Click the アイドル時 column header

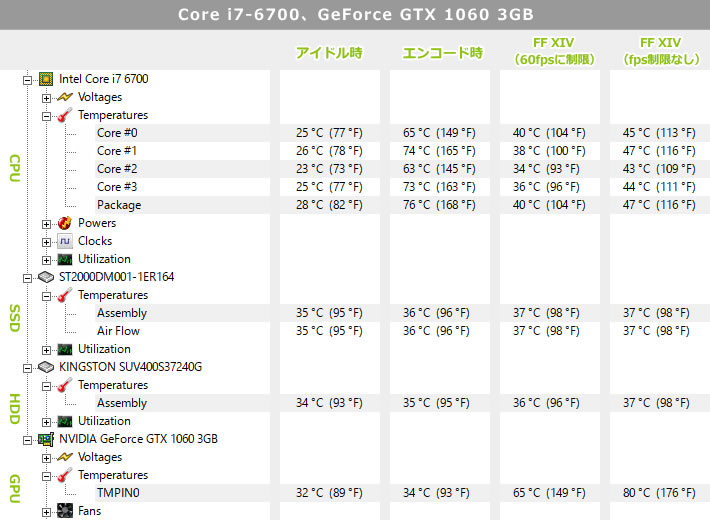tap(329, 53)
